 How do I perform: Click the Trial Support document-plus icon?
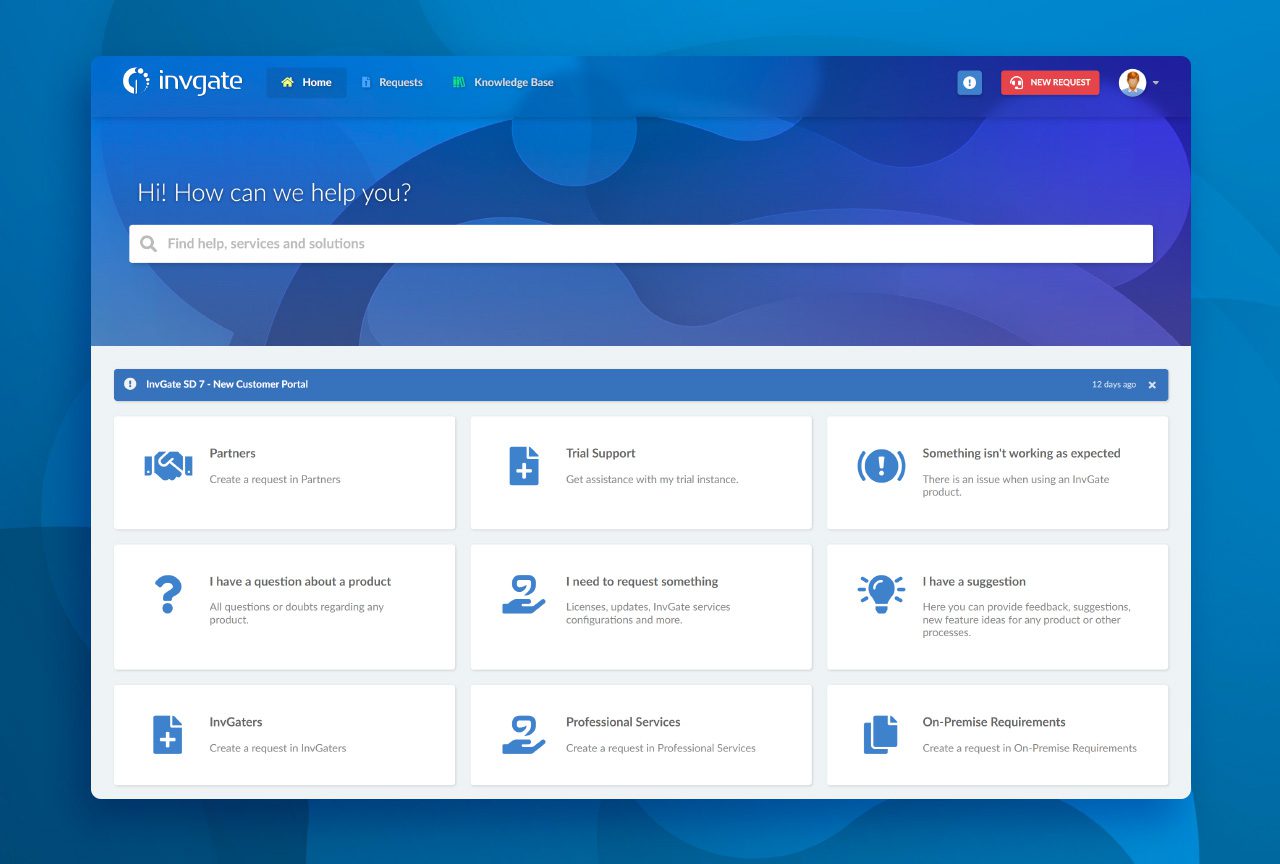pos(524,466)
